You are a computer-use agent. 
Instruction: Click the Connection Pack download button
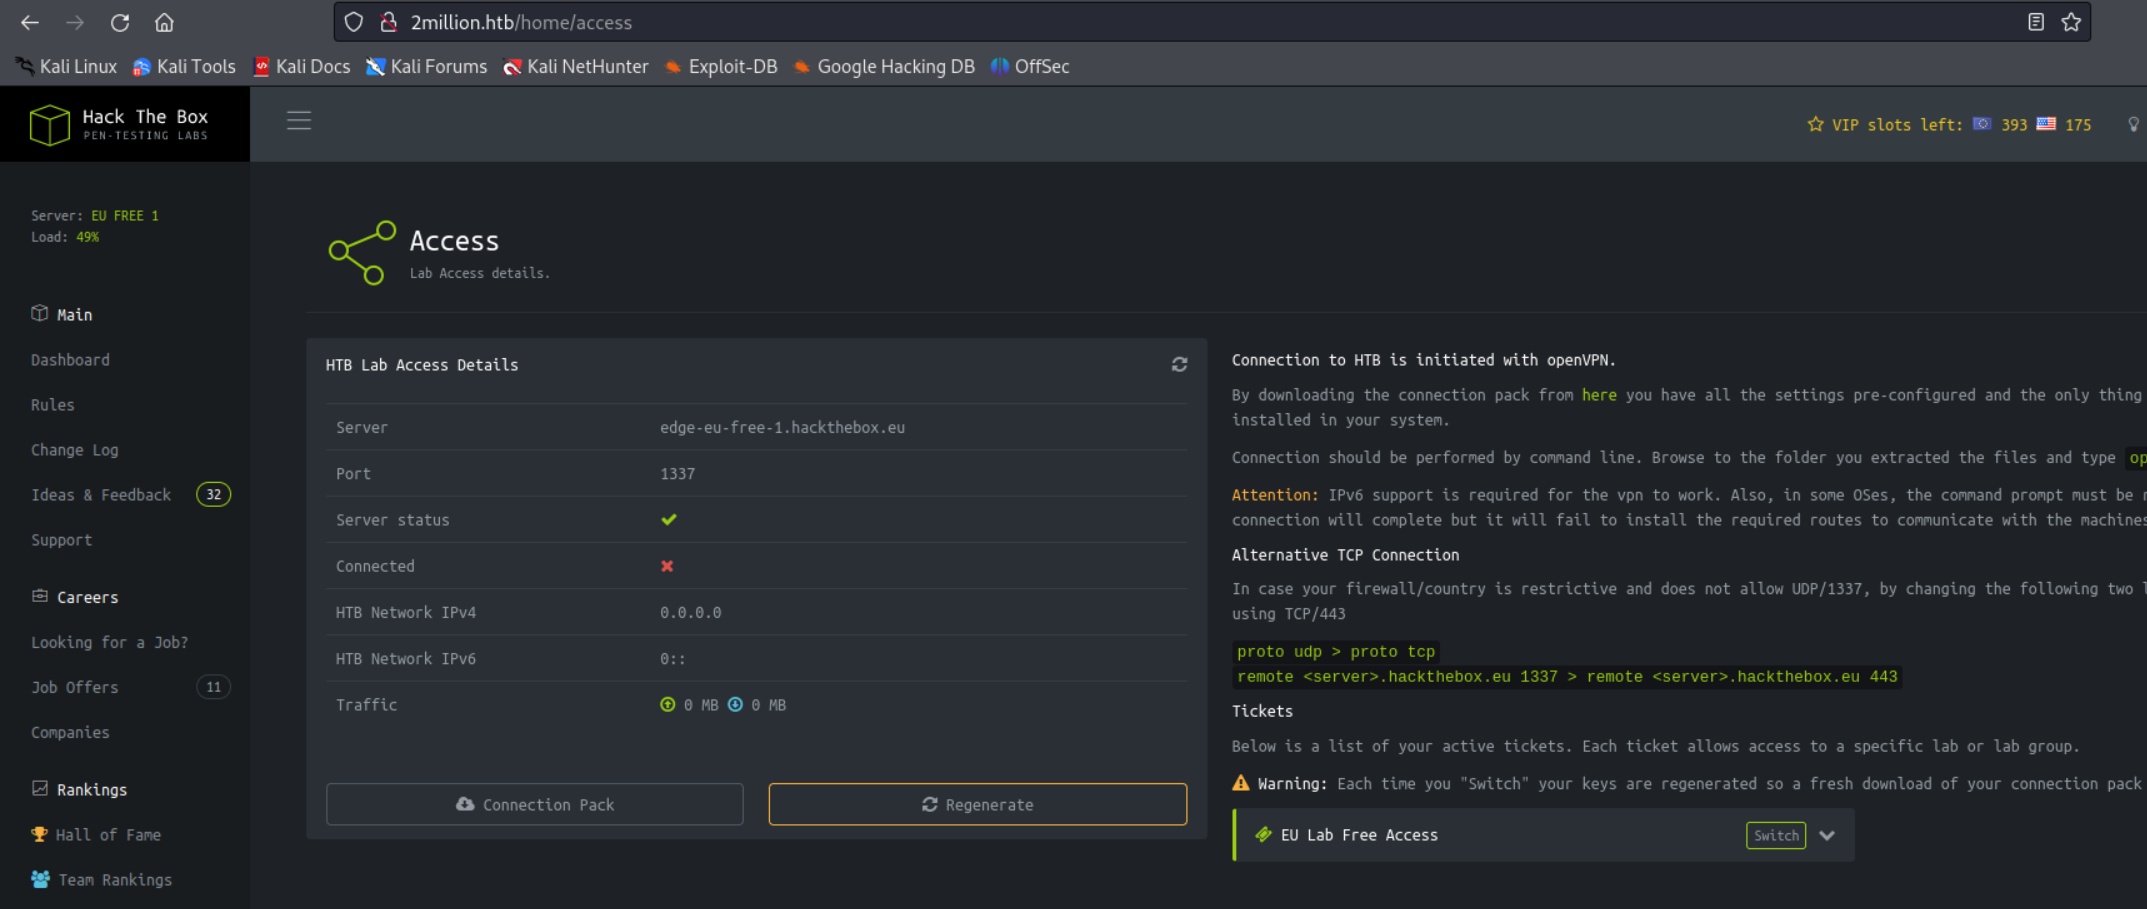535,804
